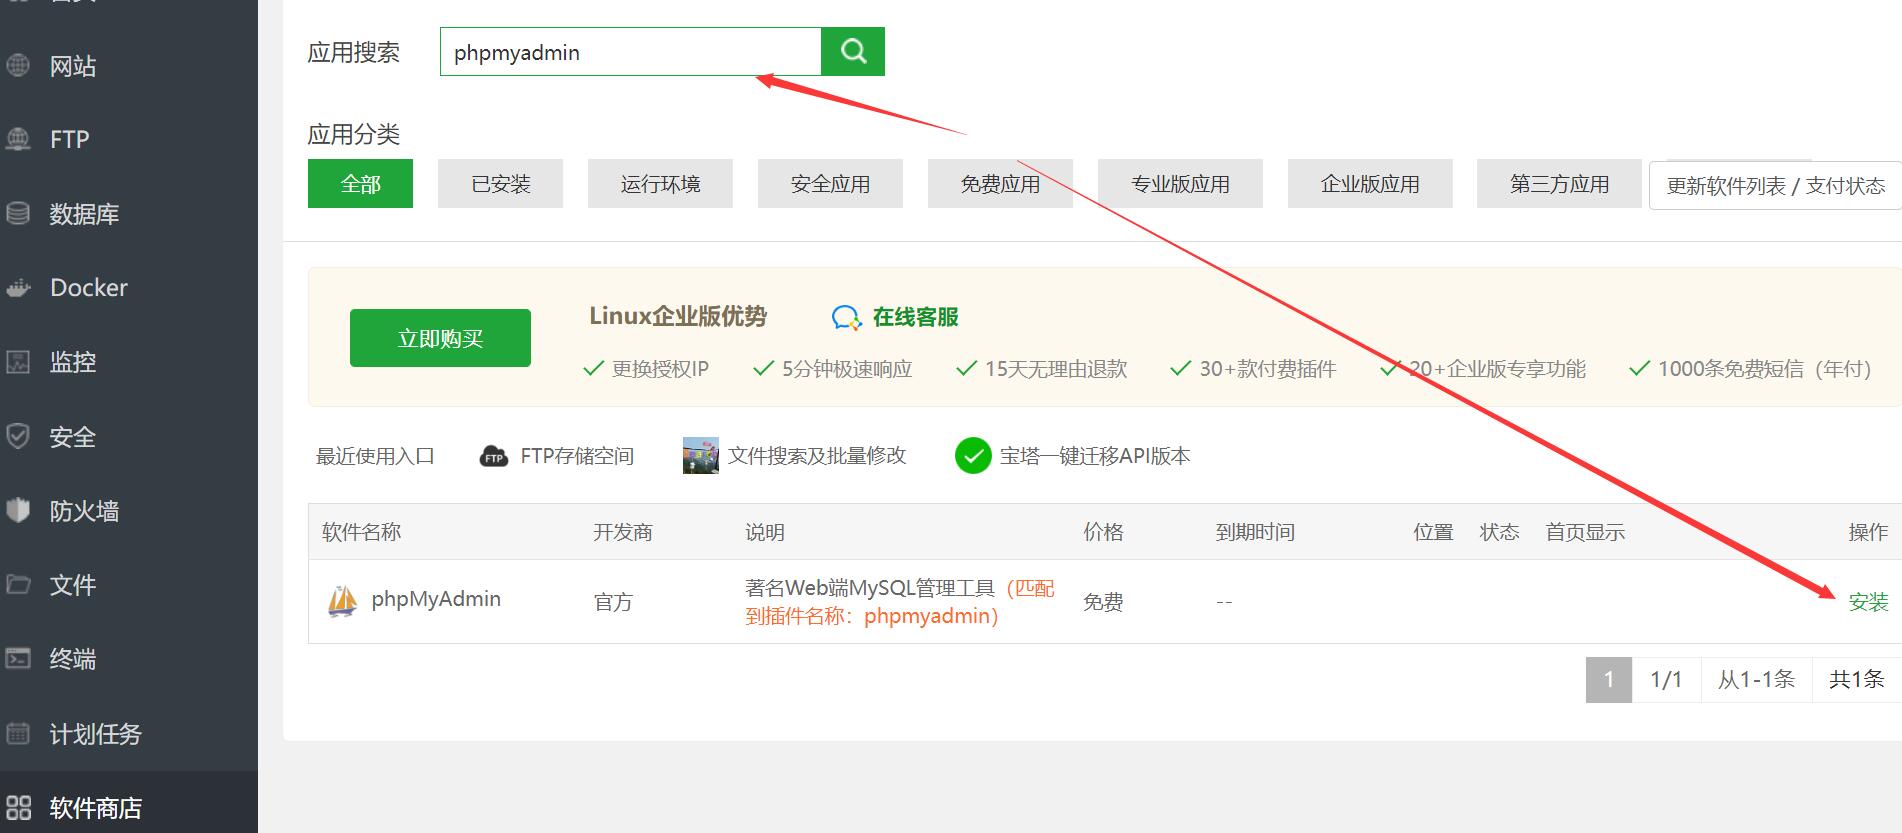Open the 在线客服 link
This screenshot has height=833, width=1902.
pos(915,317)
